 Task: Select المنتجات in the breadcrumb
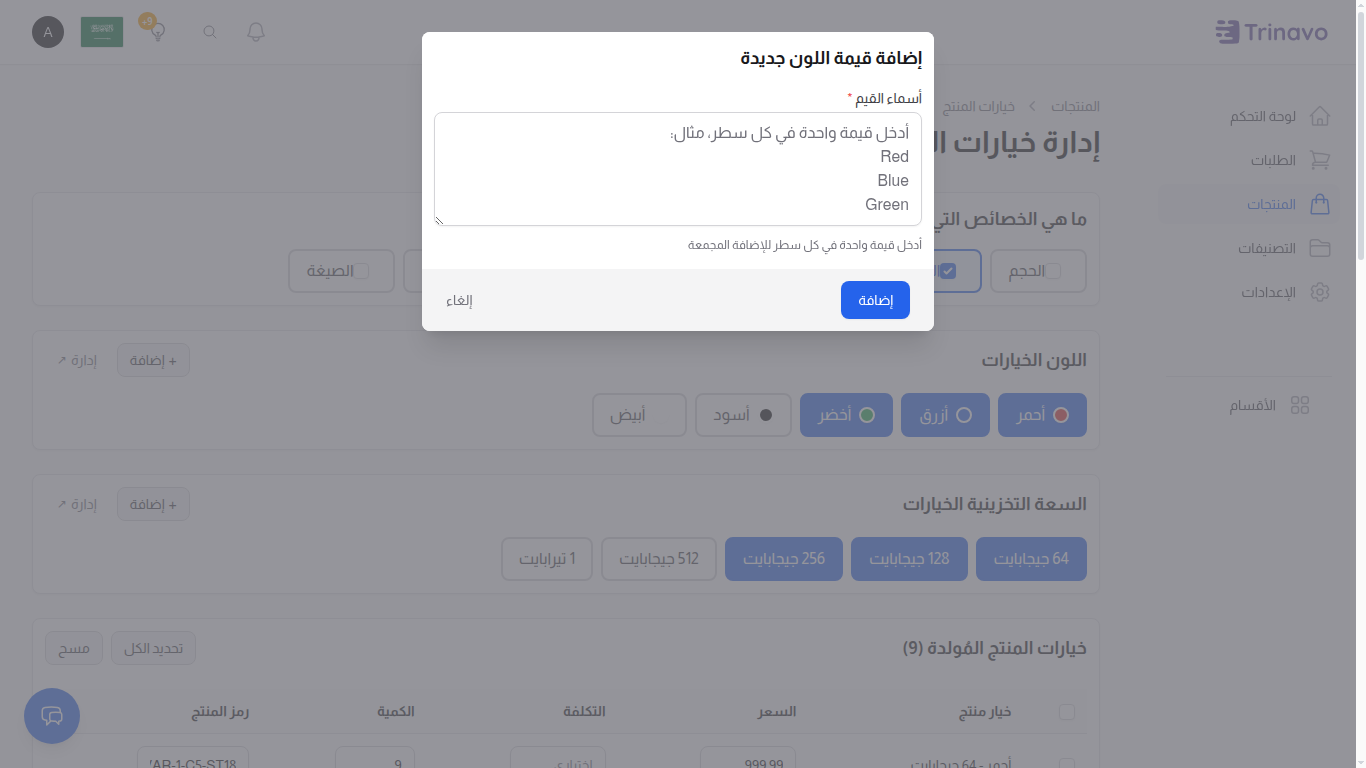[1077, 106]
